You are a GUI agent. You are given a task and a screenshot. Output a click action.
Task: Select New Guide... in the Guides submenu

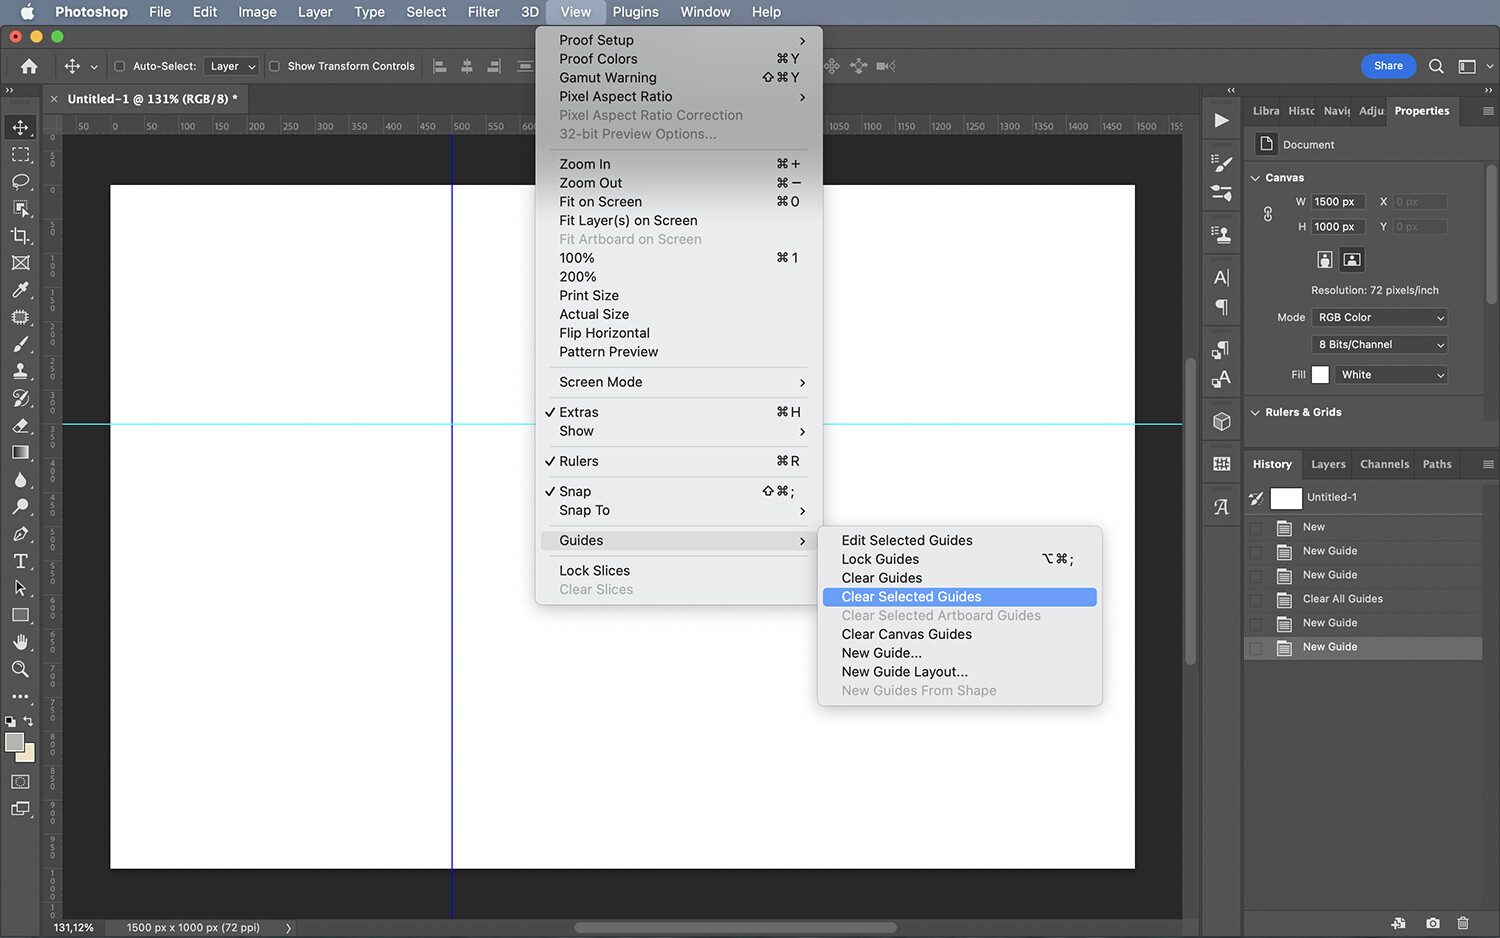pyautogui.click(x=881, y=652)
